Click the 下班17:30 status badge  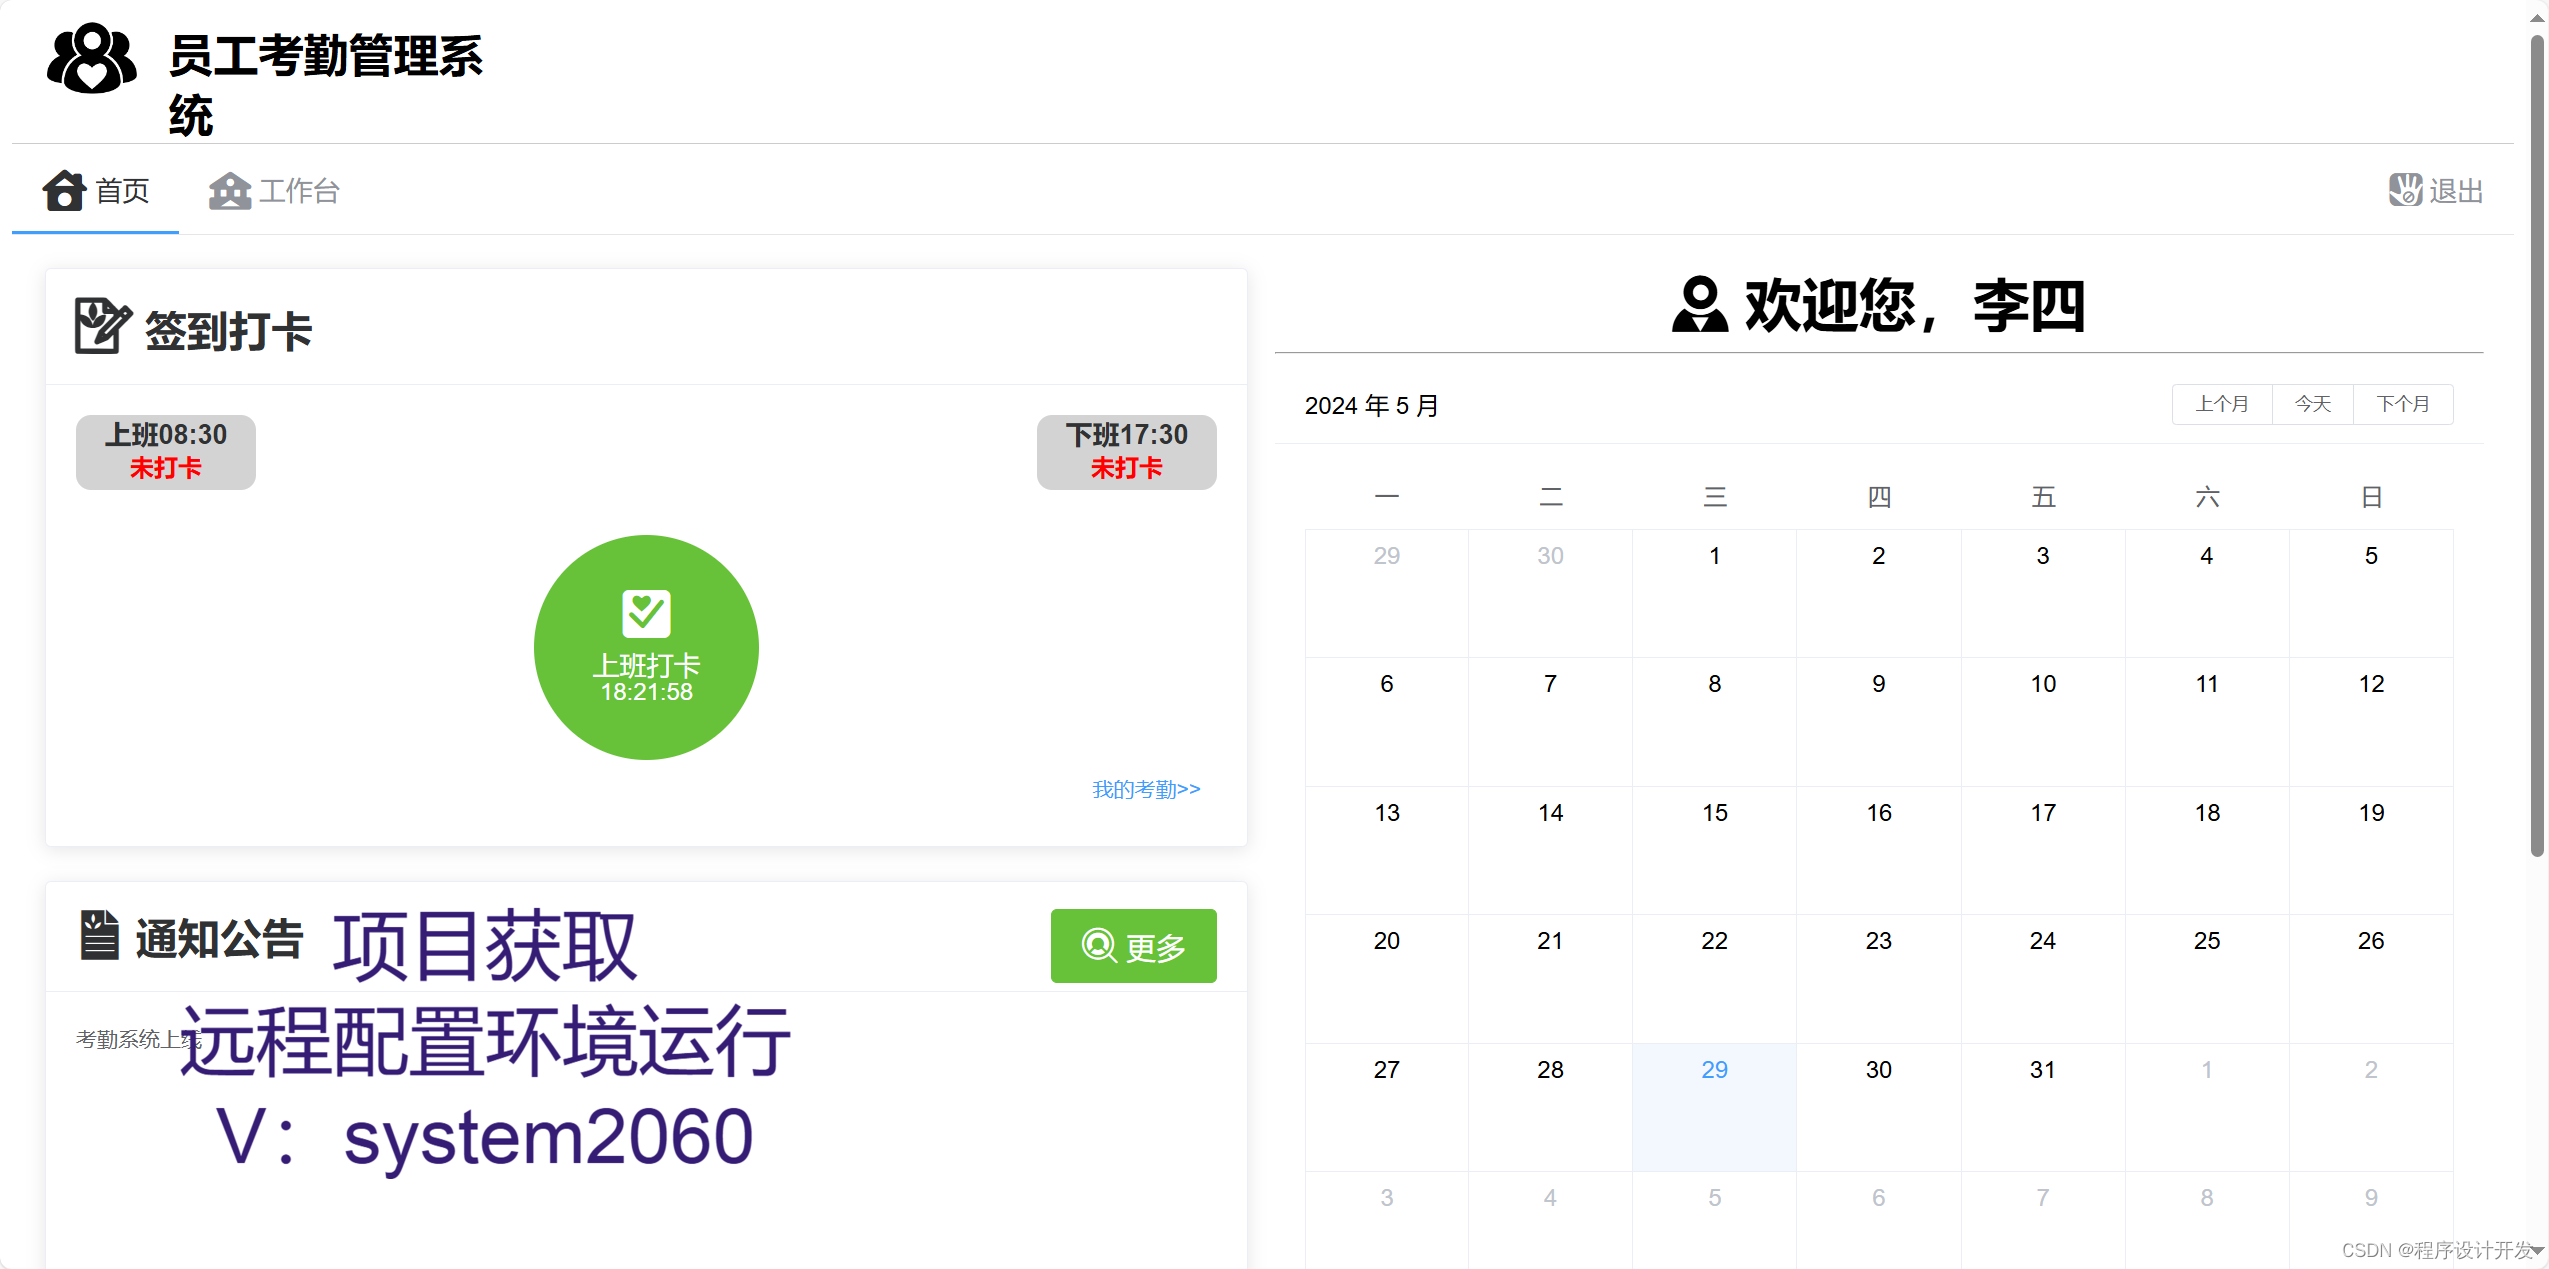pos(1126,452)
